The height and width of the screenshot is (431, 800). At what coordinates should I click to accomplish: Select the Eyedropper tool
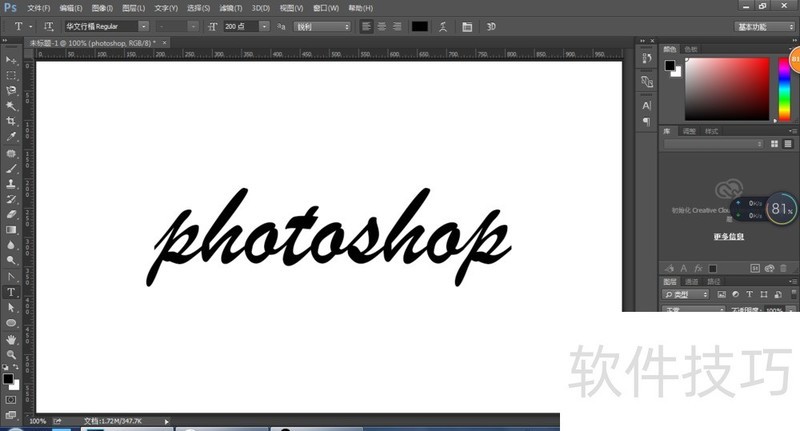[x=11, y=137]
